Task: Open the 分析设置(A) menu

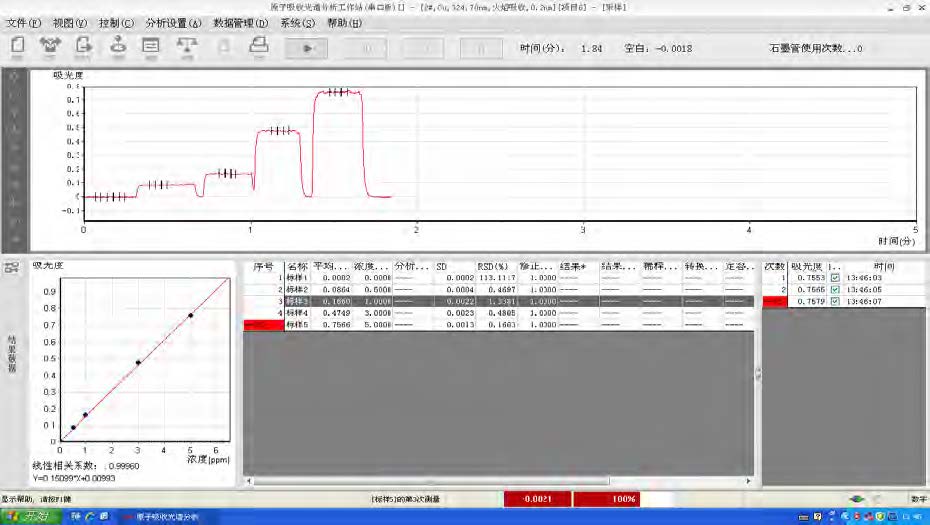Action: (x=172, y=22)
